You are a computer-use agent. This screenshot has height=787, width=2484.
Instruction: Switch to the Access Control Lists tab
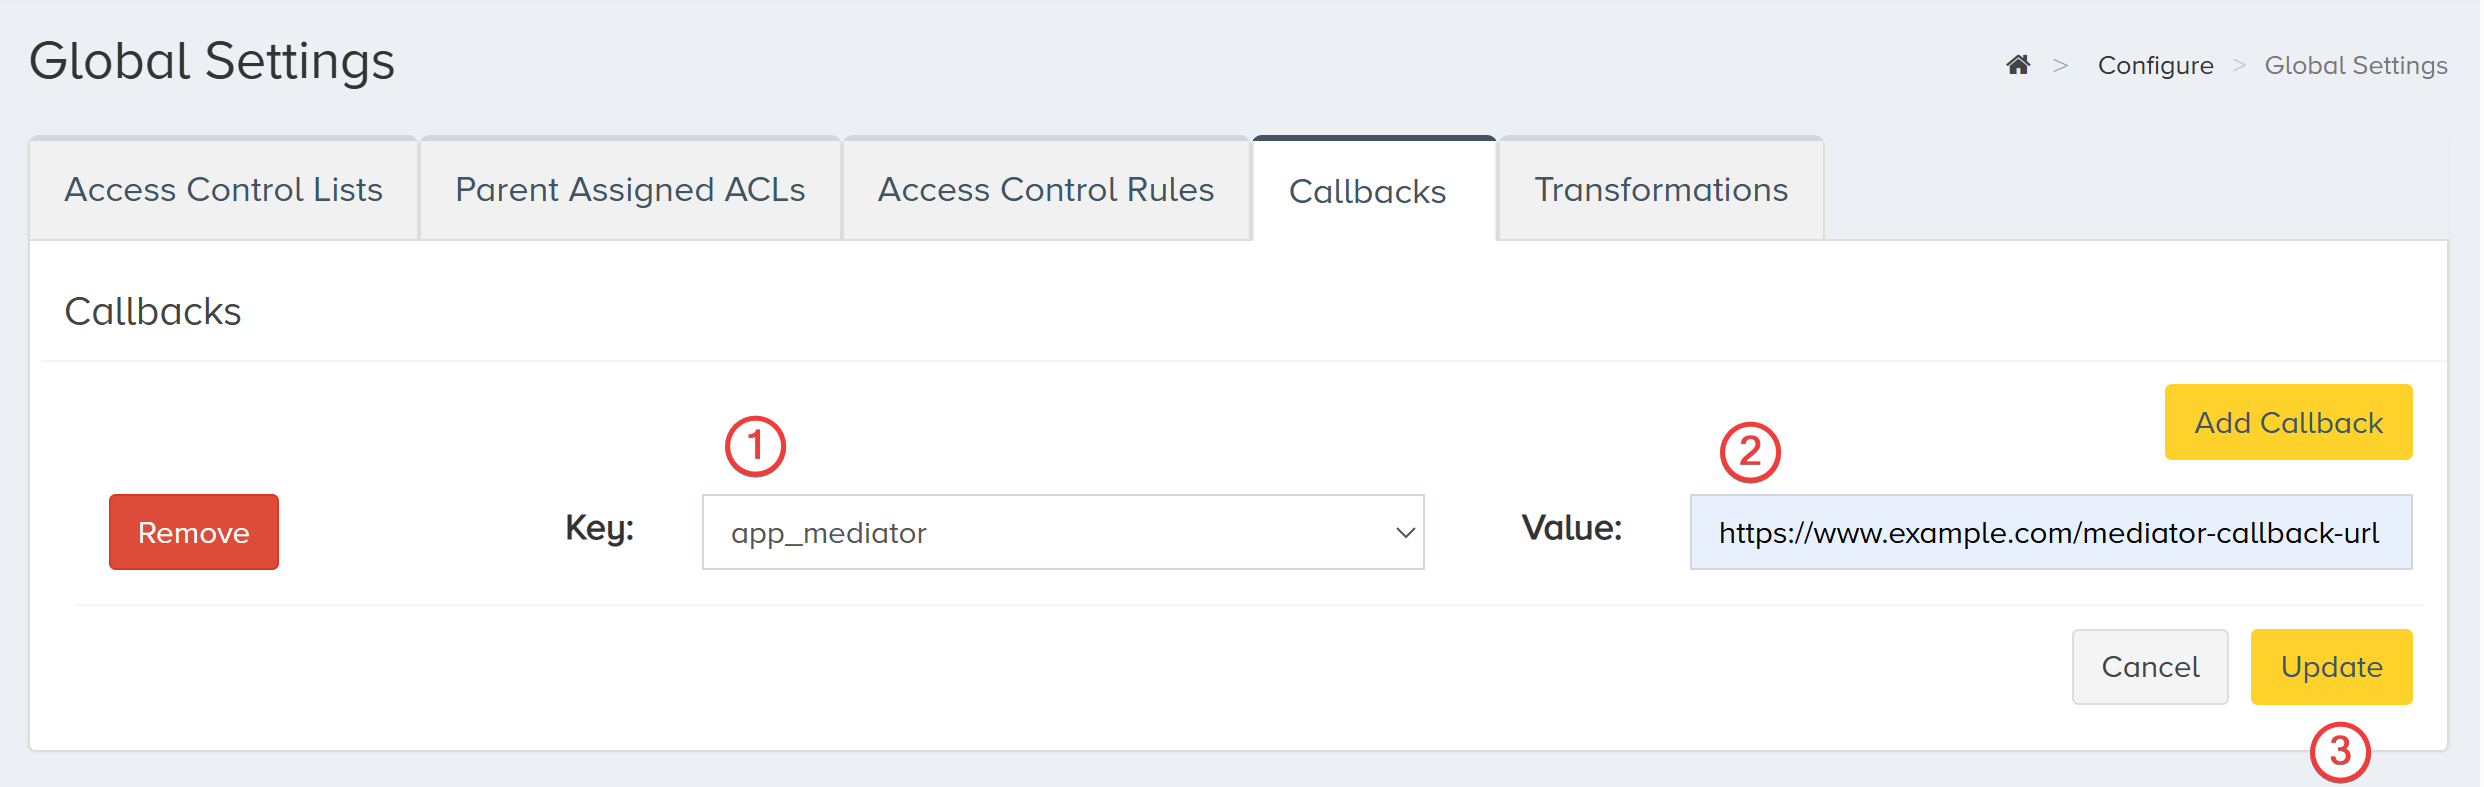(222, 189)
